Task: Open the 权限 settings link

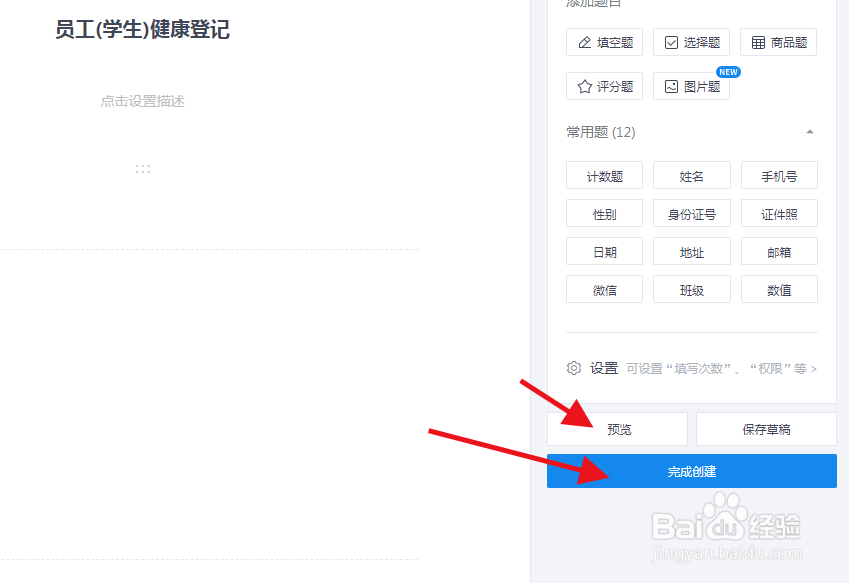Action: (772, 368)
